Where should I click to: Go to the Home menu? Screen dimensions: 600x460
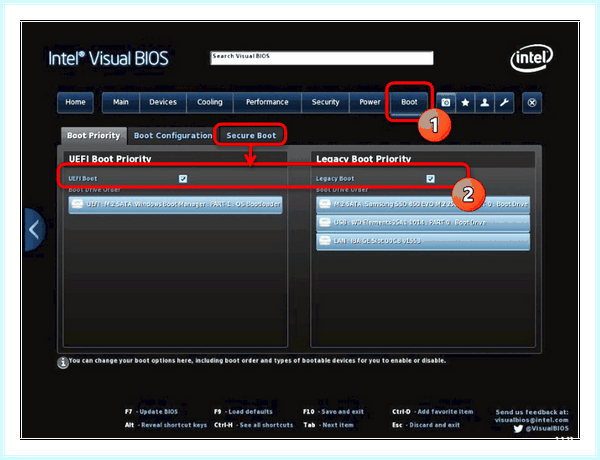[75, 103]
